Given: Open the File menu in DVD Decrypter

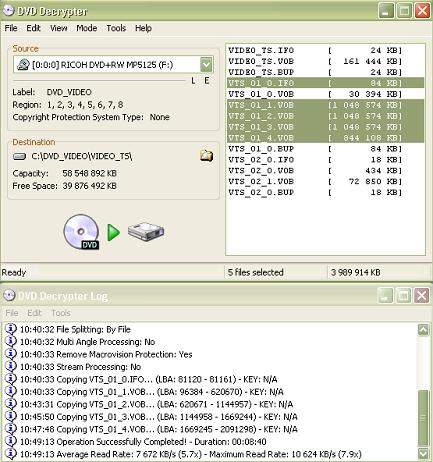Looking at the screenshot, I should pos(11,28).
